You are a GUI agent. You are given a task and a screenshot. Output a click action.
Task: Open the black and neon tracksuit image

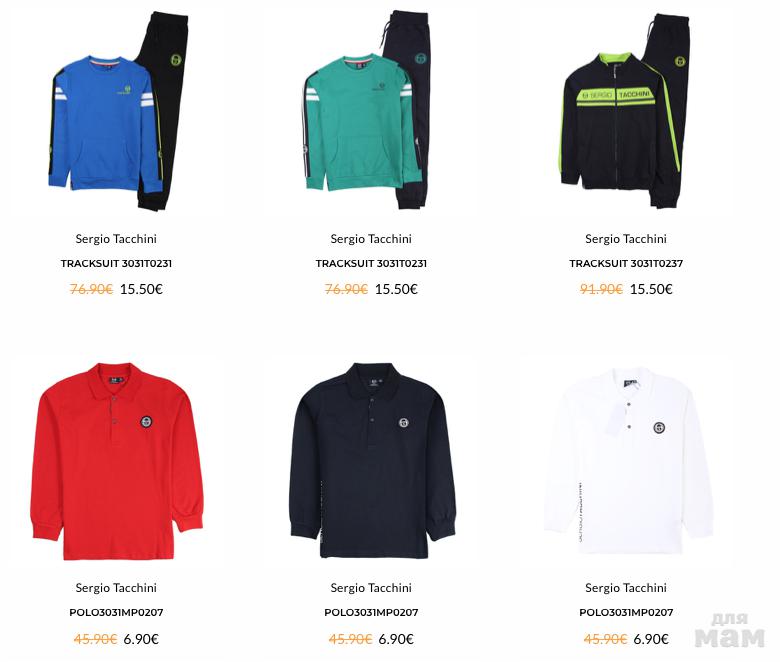pos(625,110)
